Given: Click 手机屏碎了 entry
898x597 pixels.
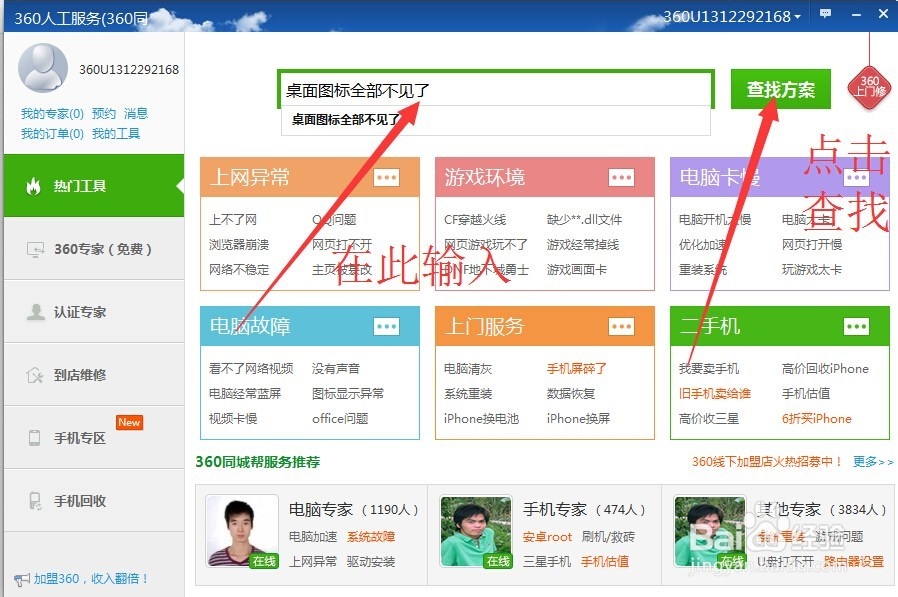Looking at the screenshot, I should point(577,368).
